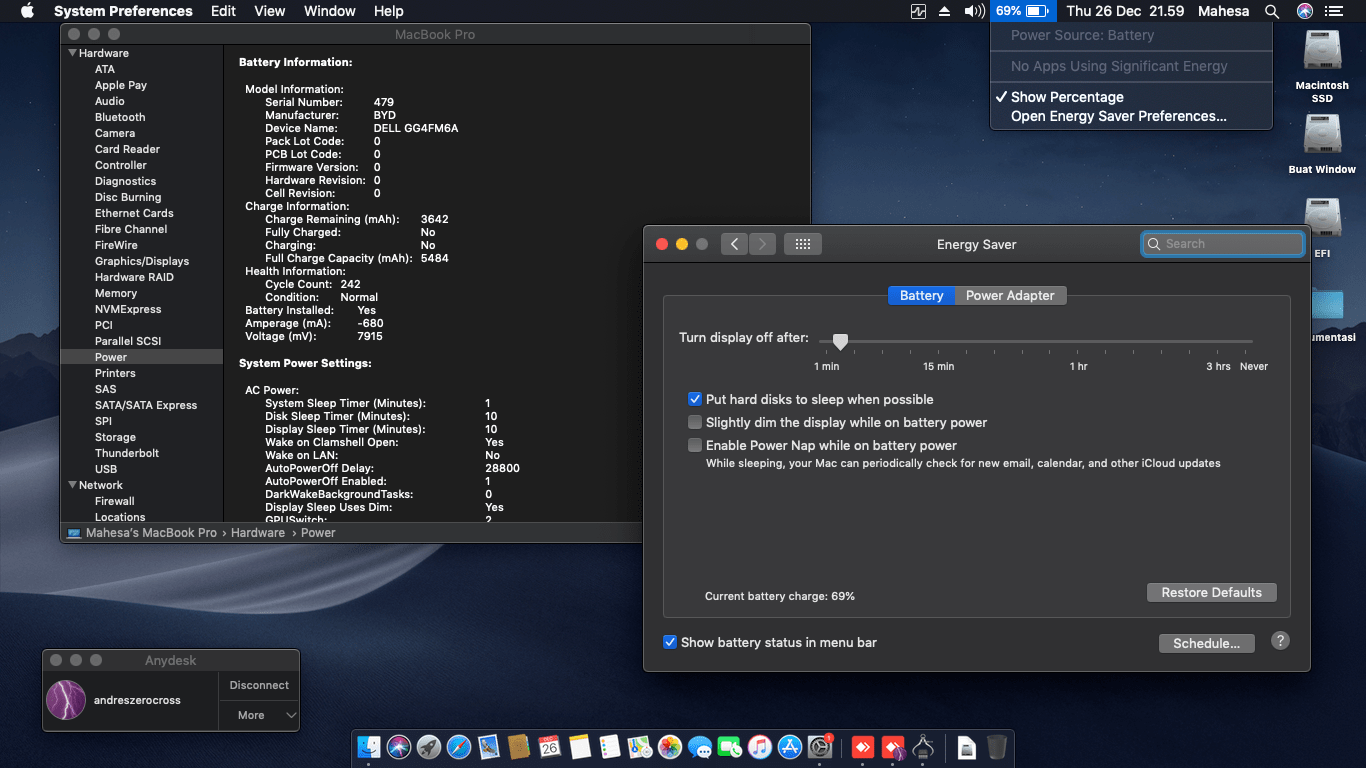Open the Window menu
Image resolution: width=1366 pixels, height=768 pixels.
329,11
